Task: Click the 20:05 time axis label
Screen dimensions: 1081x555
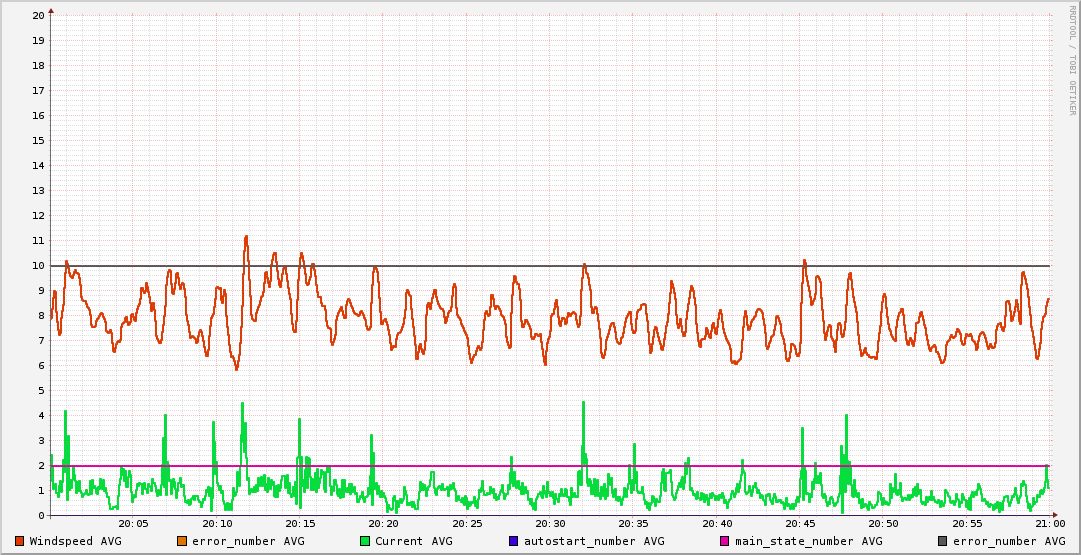Action: [134, 524]
